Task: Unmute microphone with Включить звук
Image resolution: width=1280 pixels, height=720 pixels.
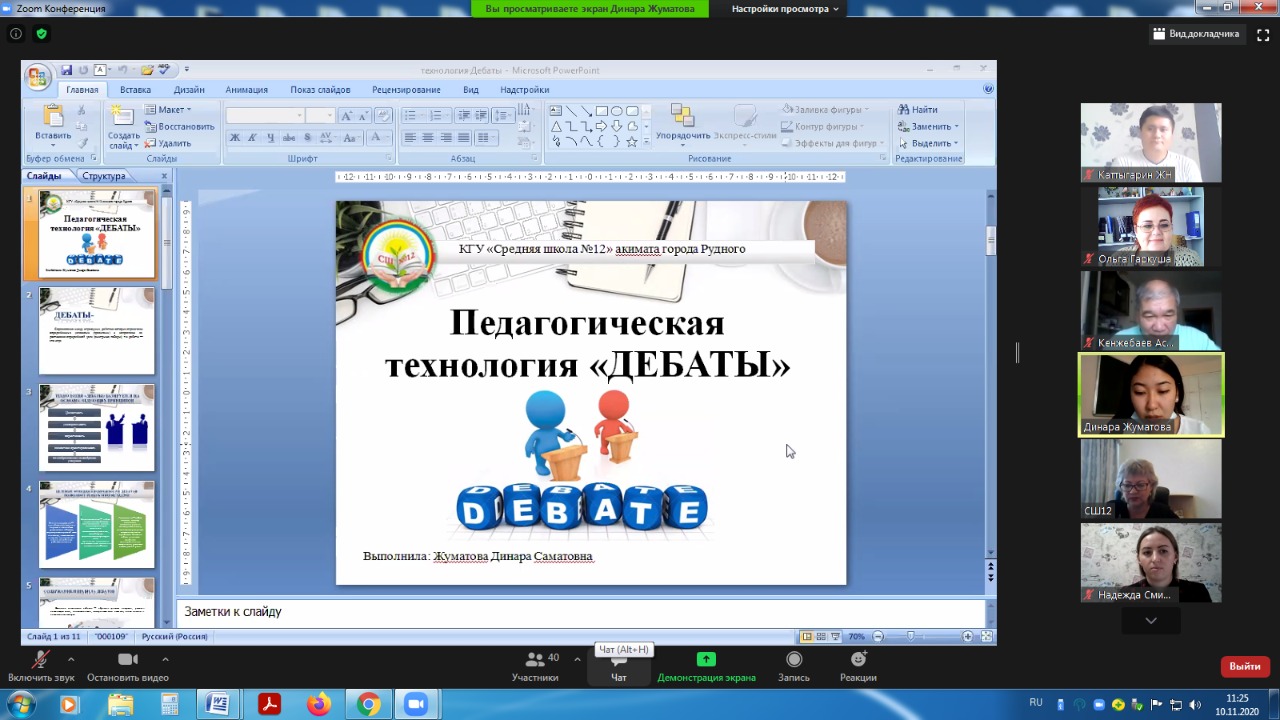Action: (x=41, y=665)
